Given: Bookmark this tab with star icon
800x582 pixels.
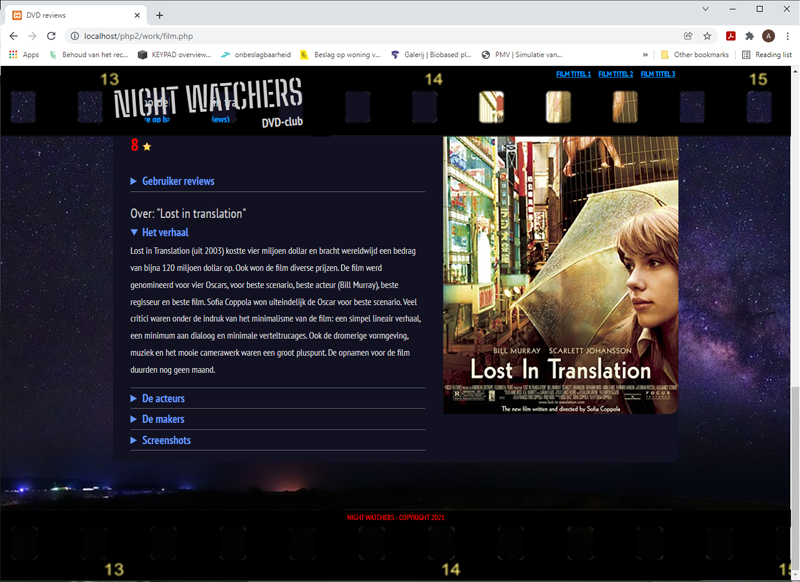Looking at the screenshot, I should point(707,36).
